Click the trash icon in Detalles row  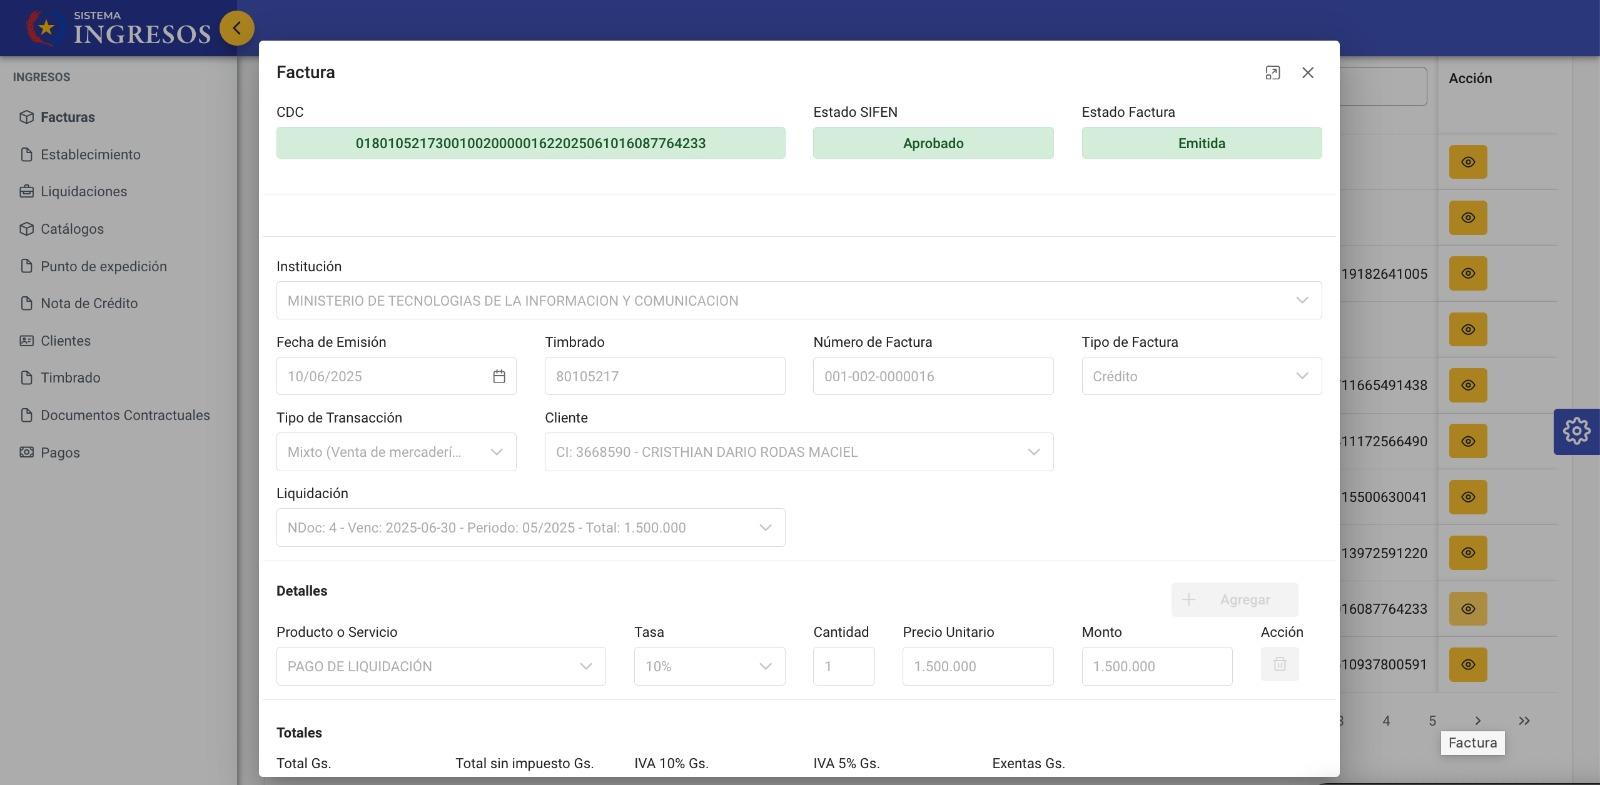1279,665
